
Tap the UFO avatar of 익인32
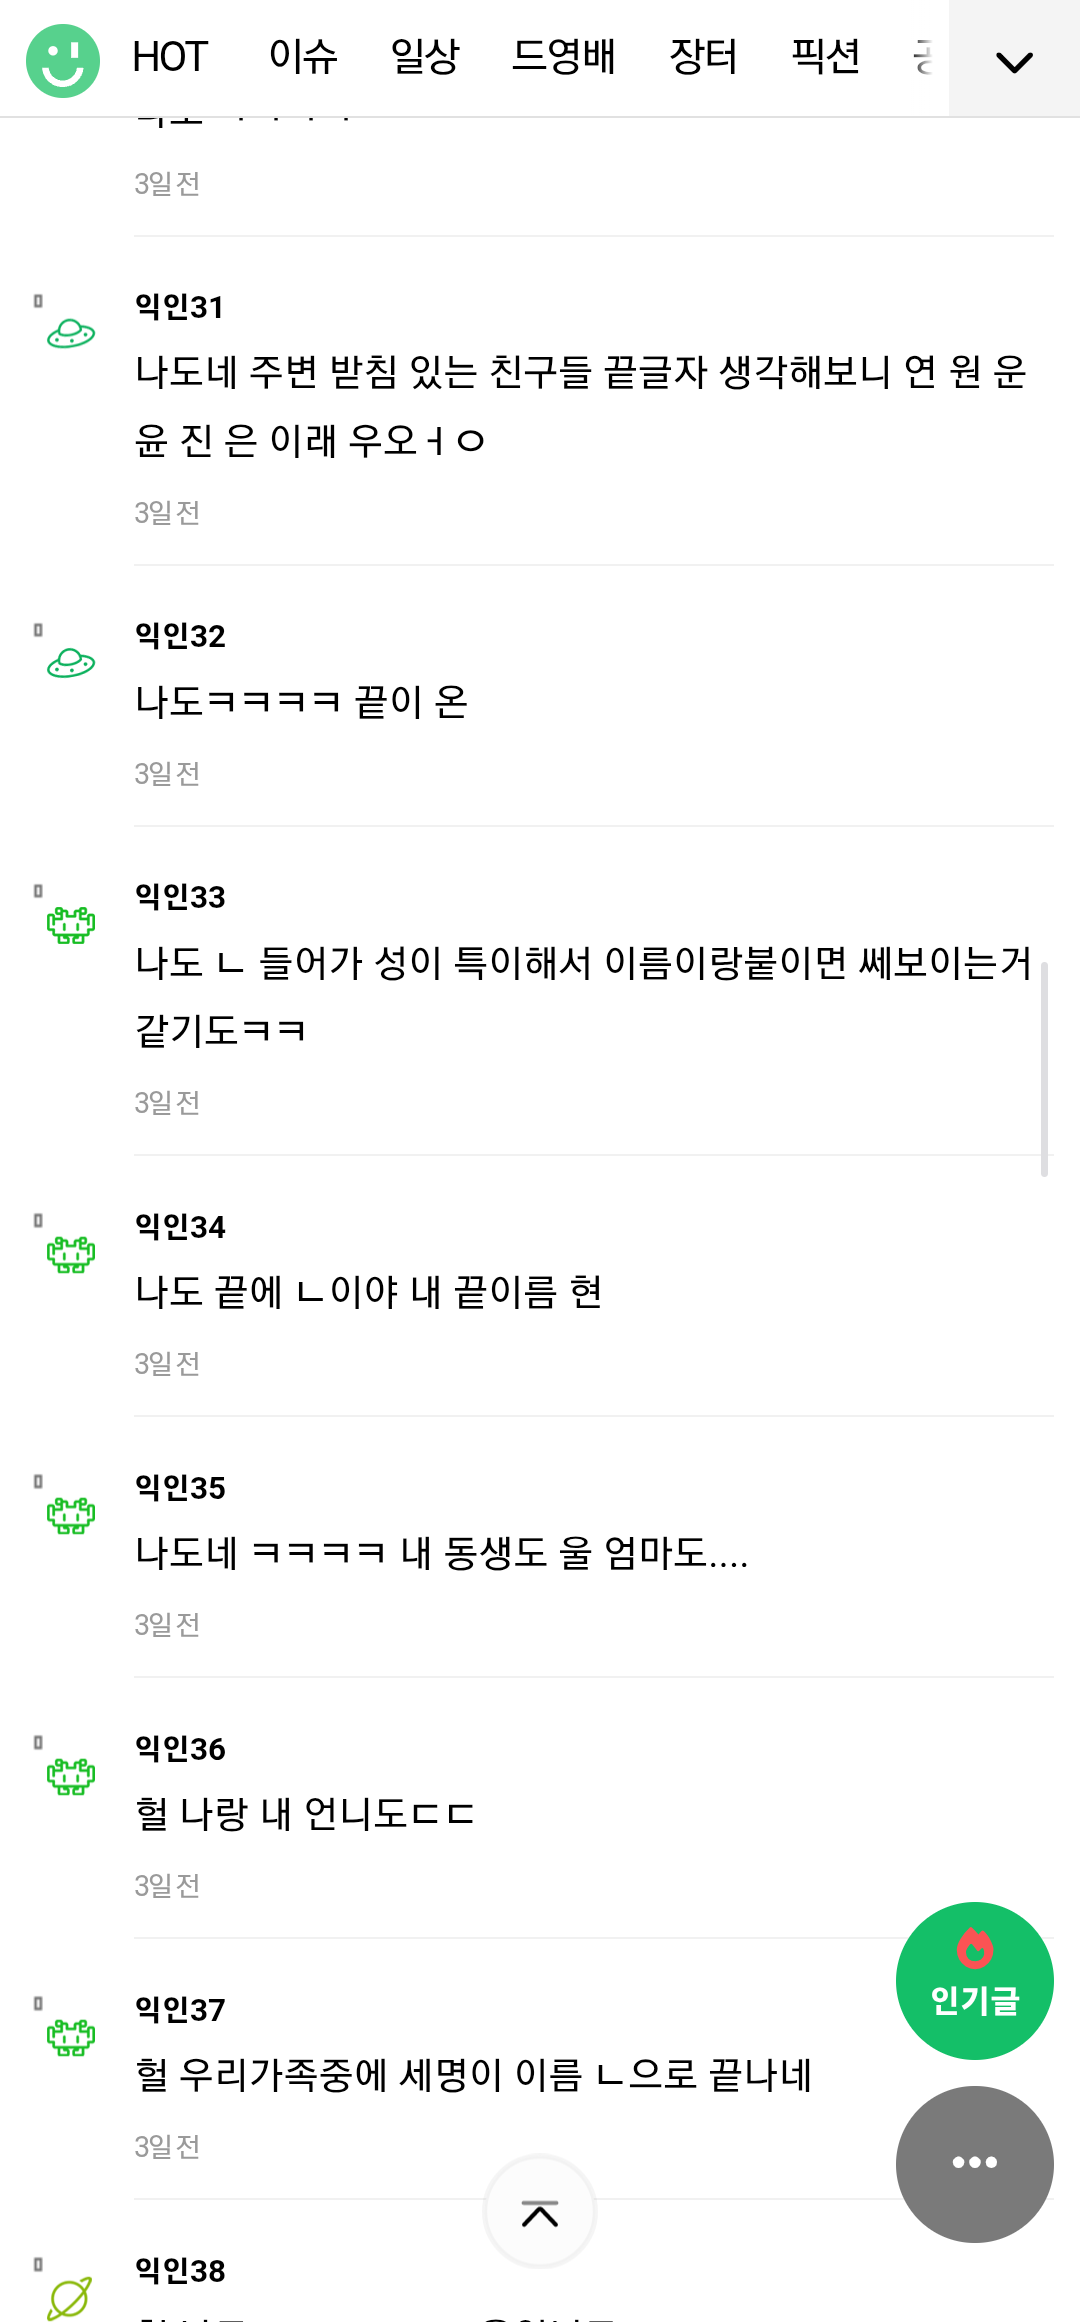click(71, 662)
